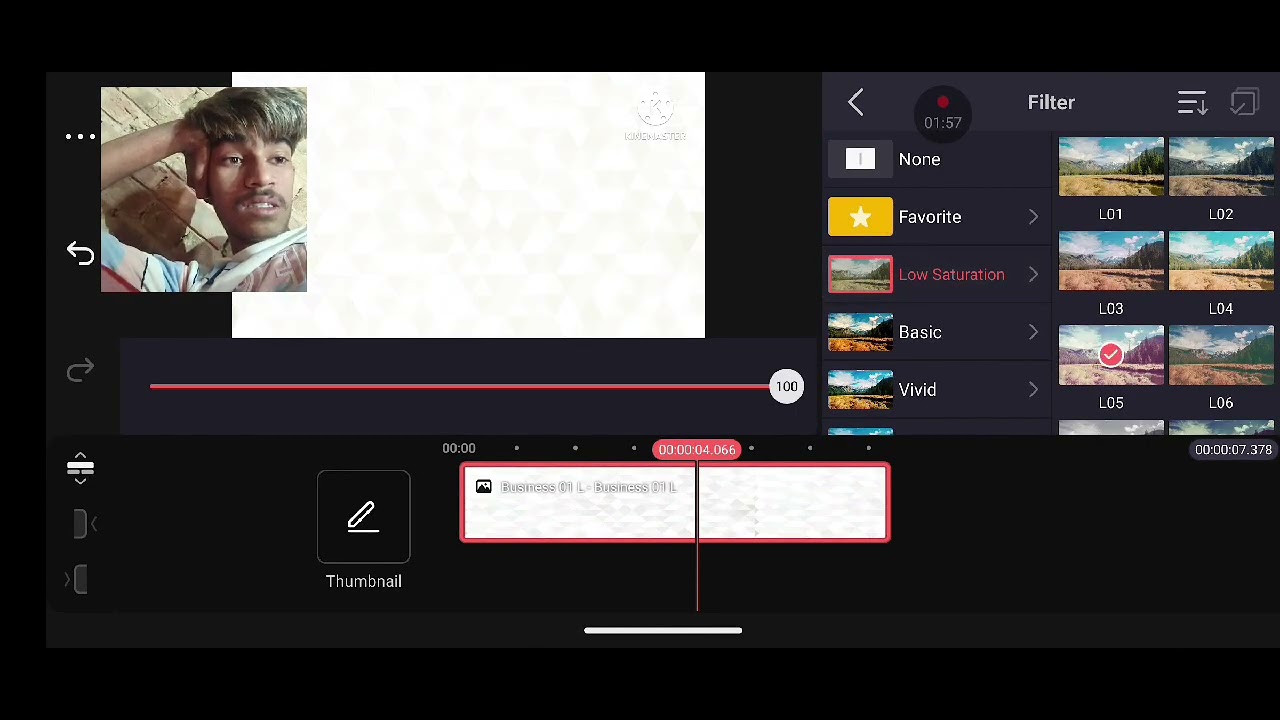
Task: Open the sort filters icon
Action: tap(1192, 102)
